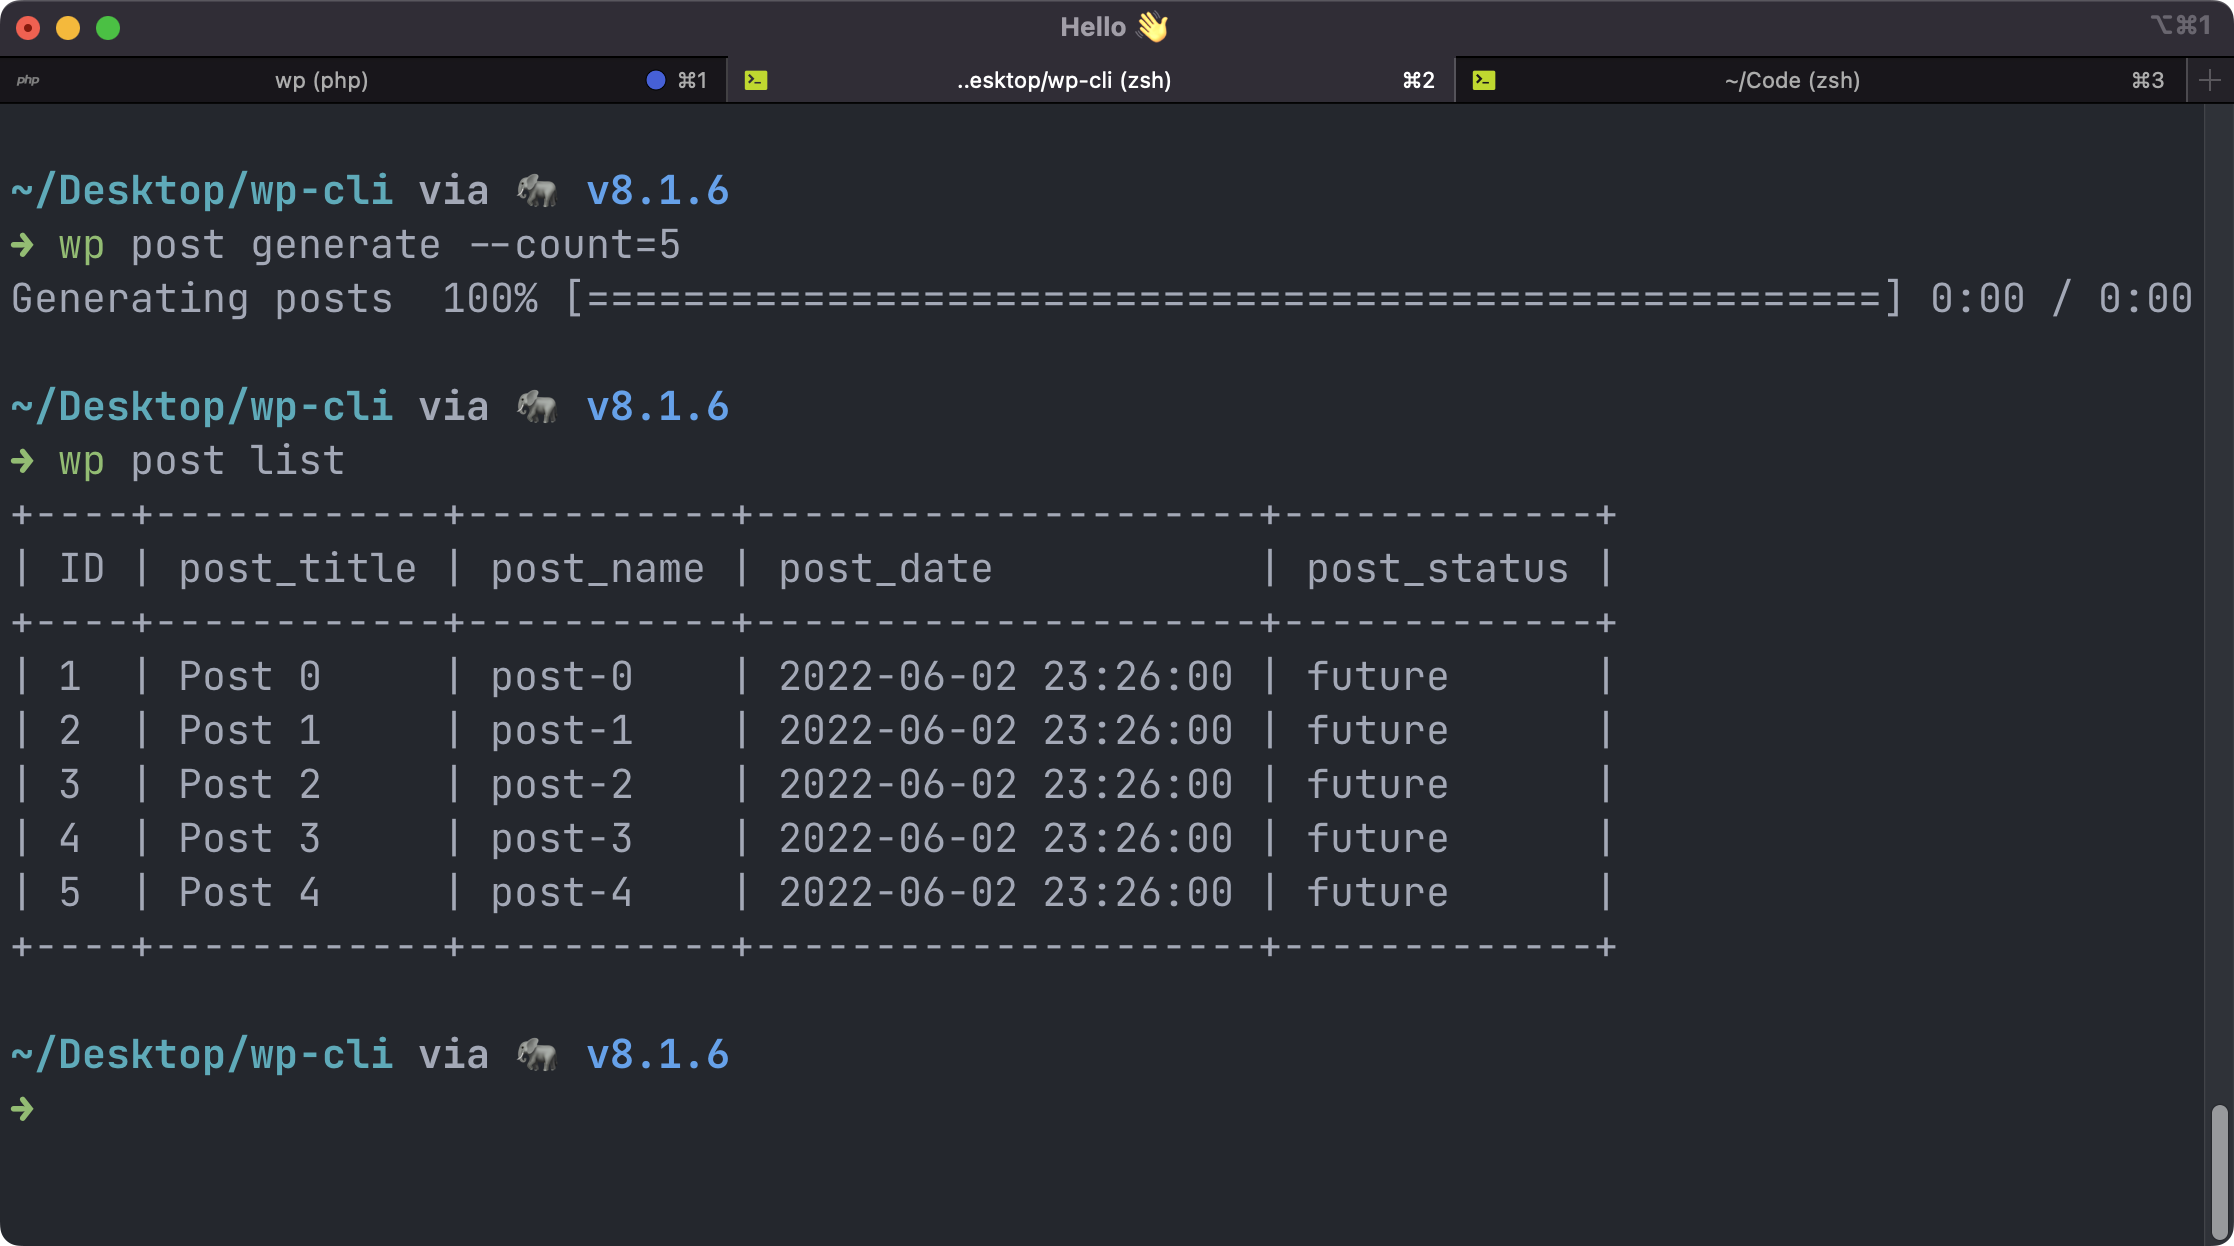Click terminal icon on the ~/Code tab

(x=1484, y=80)
